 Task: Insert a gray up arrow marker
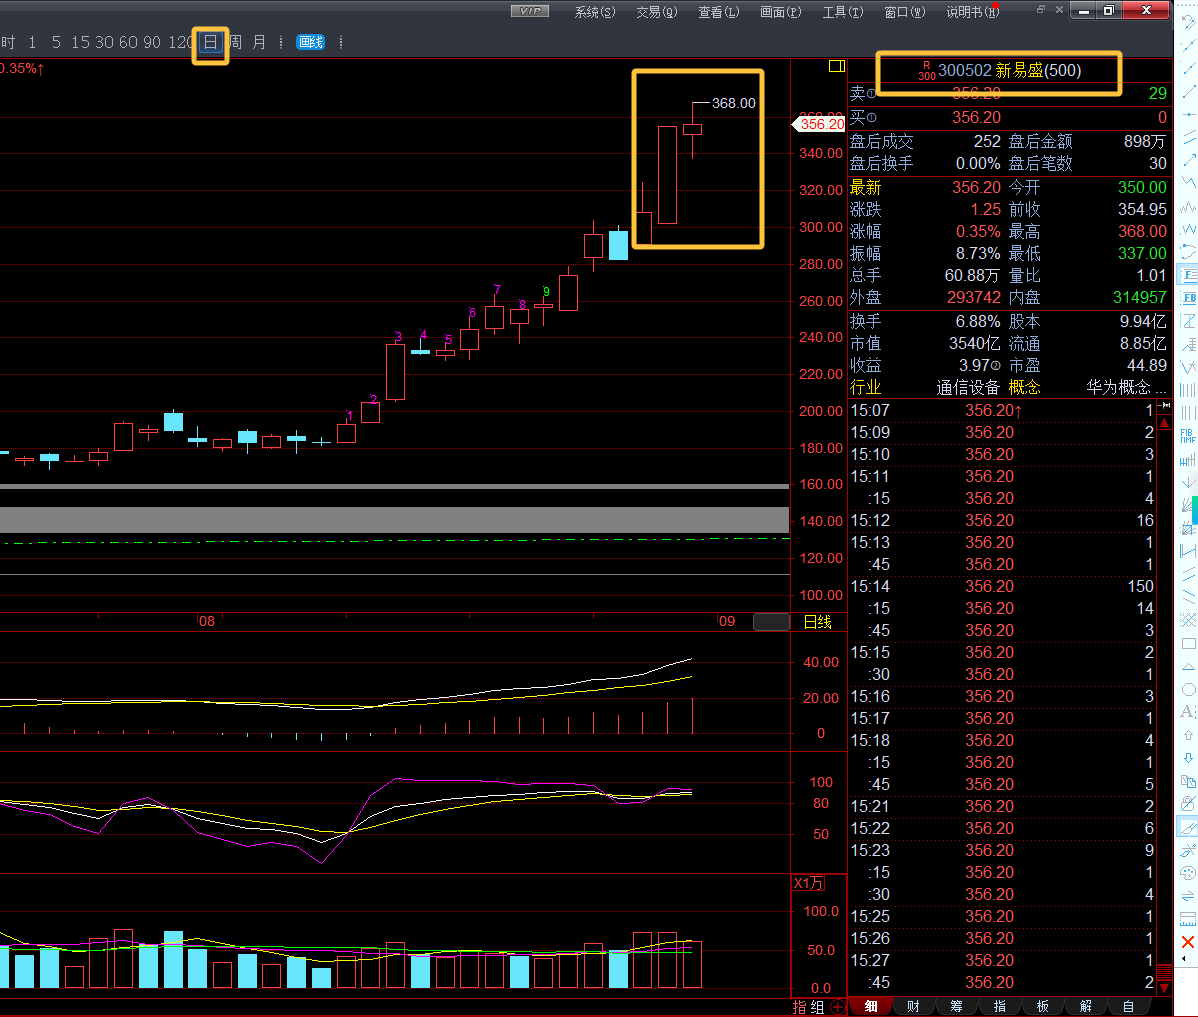tap(1188, 735)
